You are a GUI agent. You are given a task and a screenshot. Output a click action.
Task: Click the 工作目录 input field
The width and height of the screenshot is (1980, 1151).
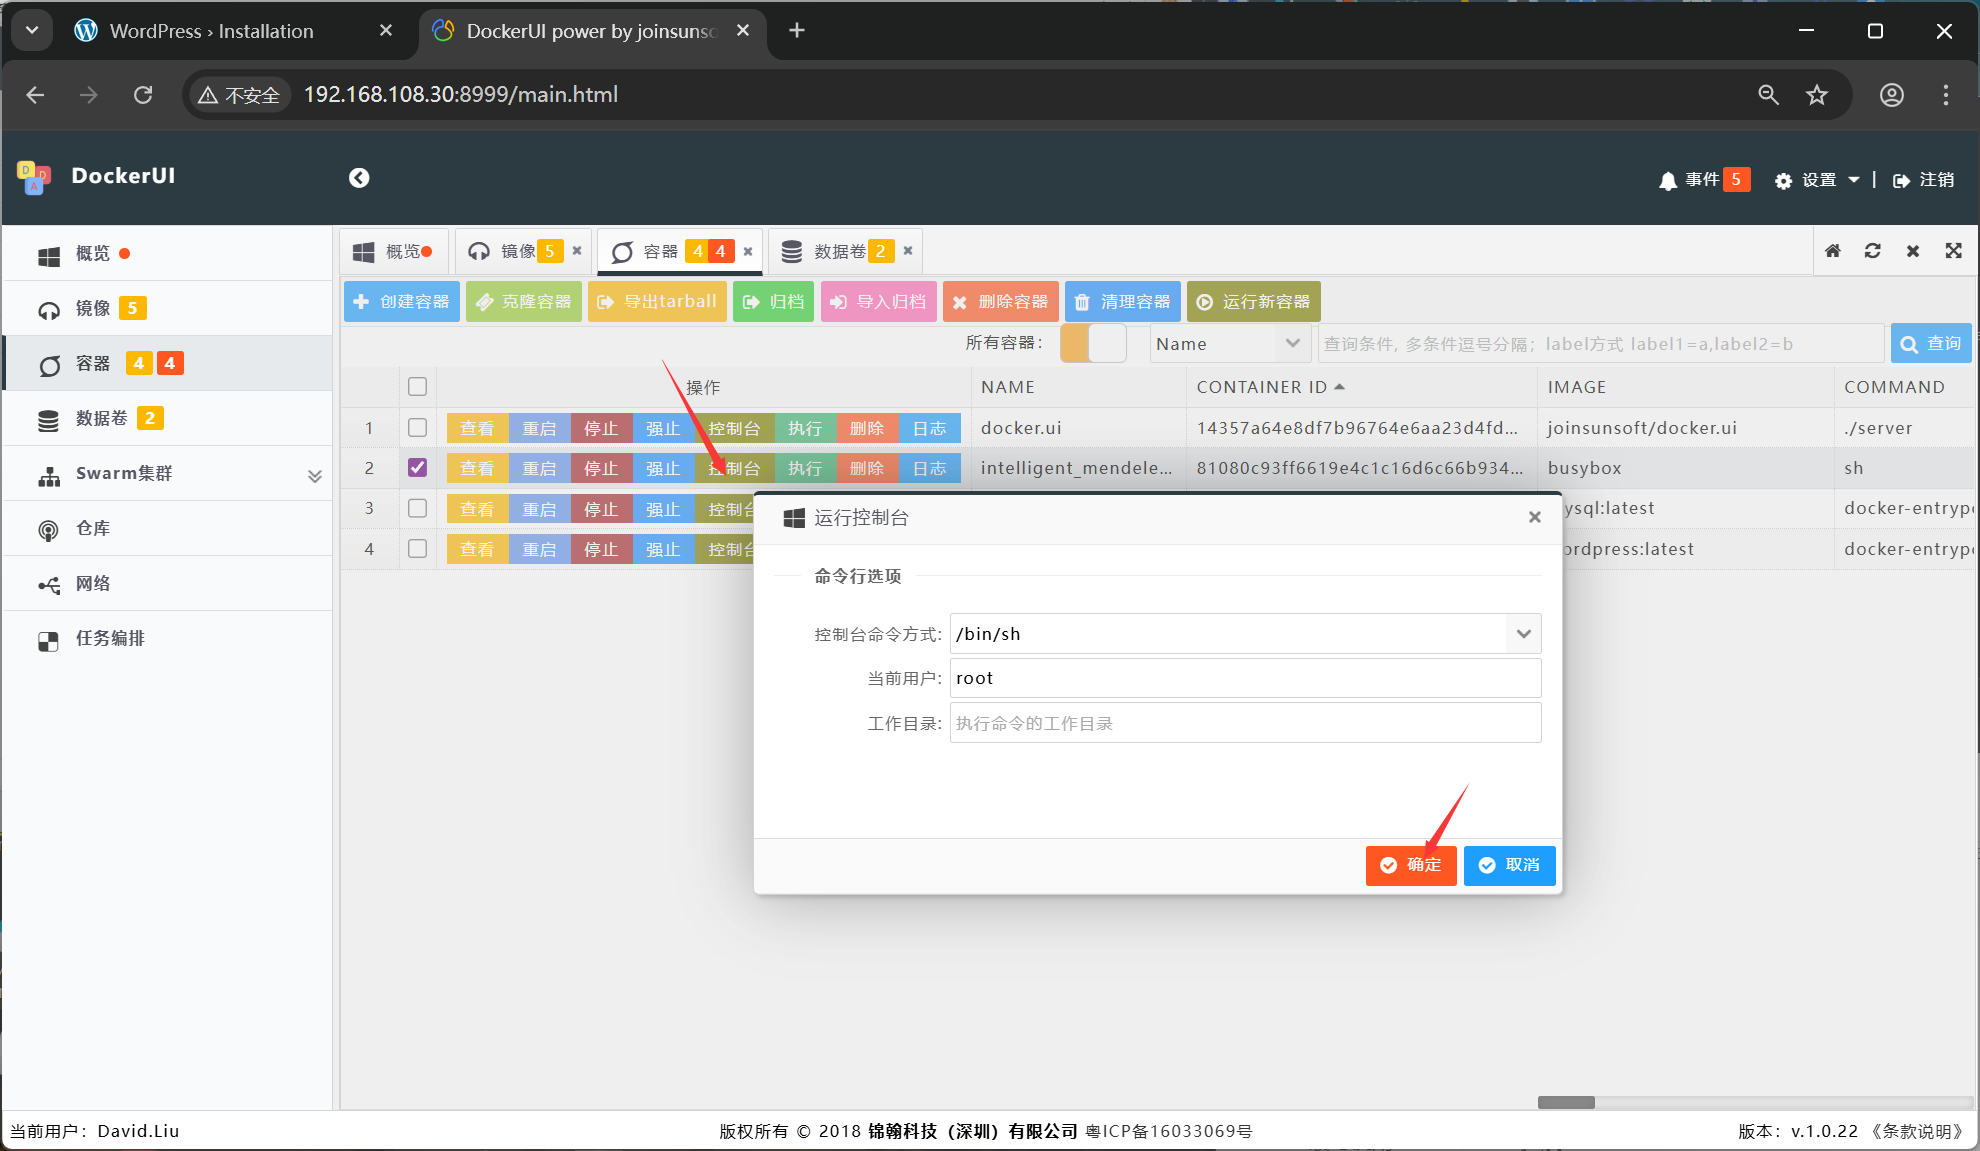(1245, 723)
